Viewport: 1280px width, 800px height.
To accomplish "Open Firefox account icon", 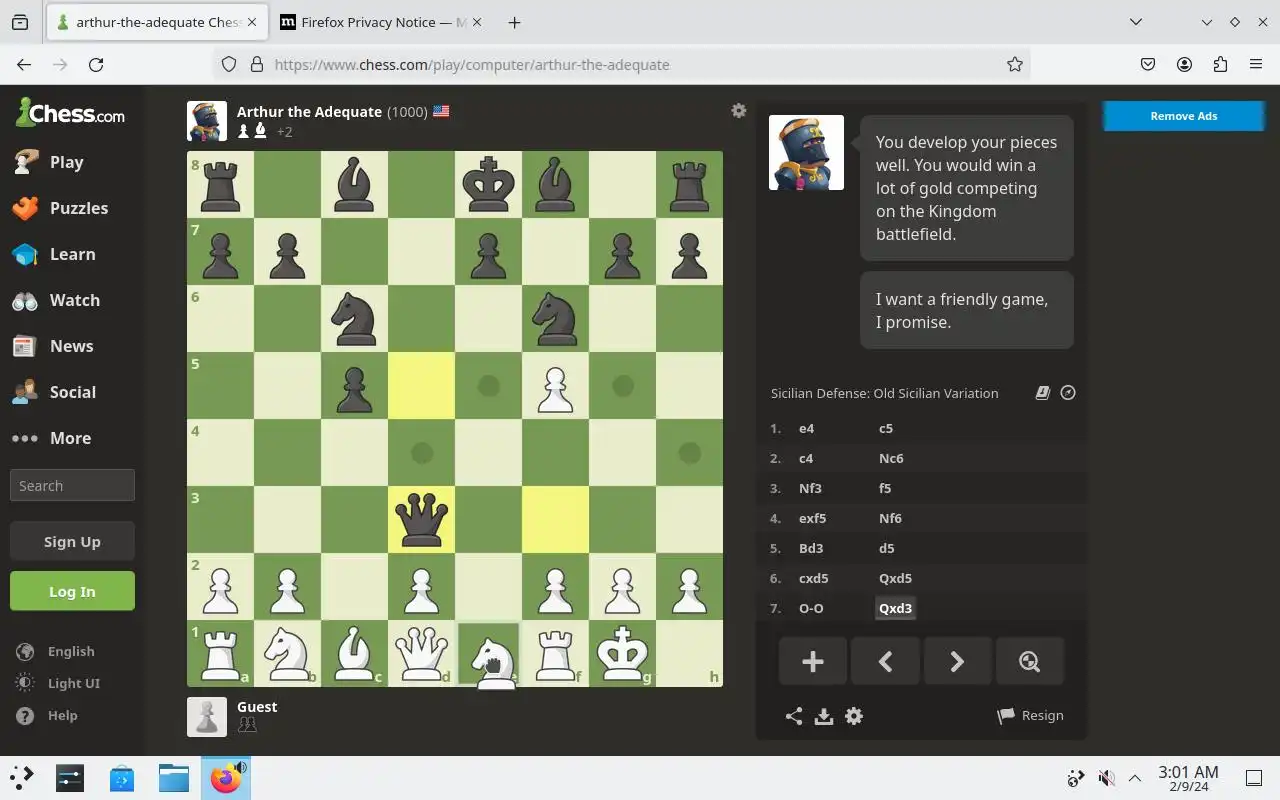I will tap(1184, 64).
